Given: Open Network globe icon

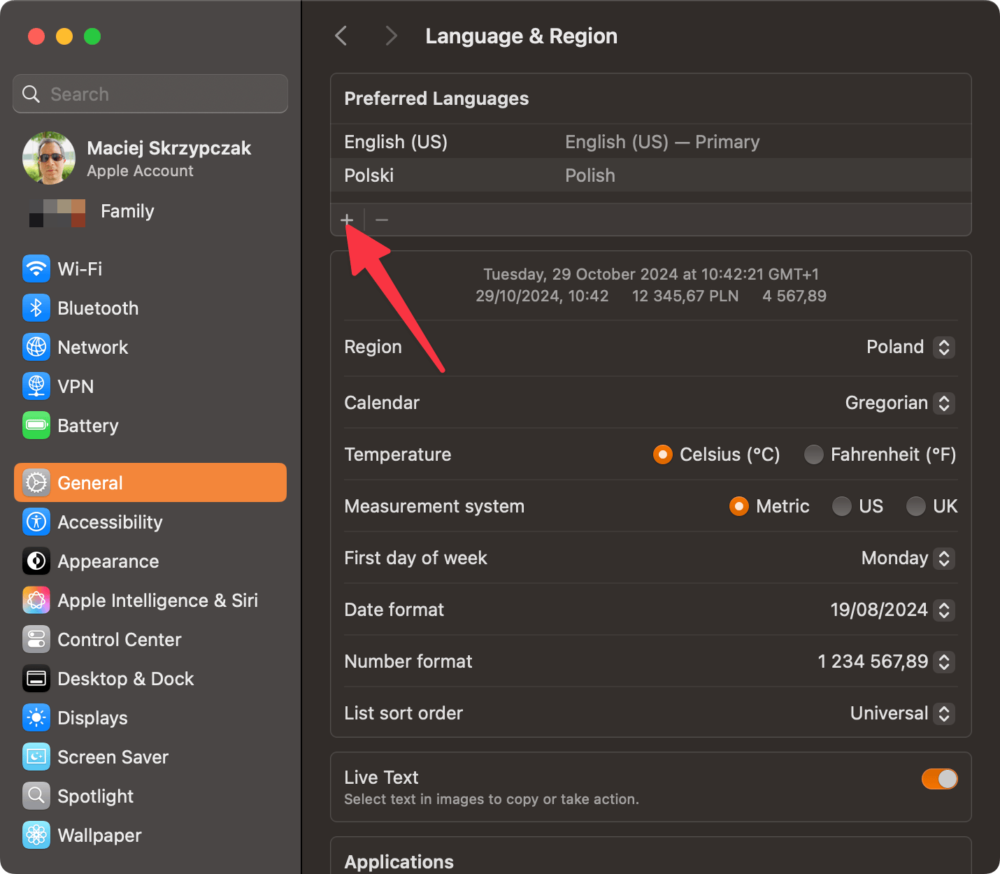Looking at the screenshot, I should [x=36, y=347].
